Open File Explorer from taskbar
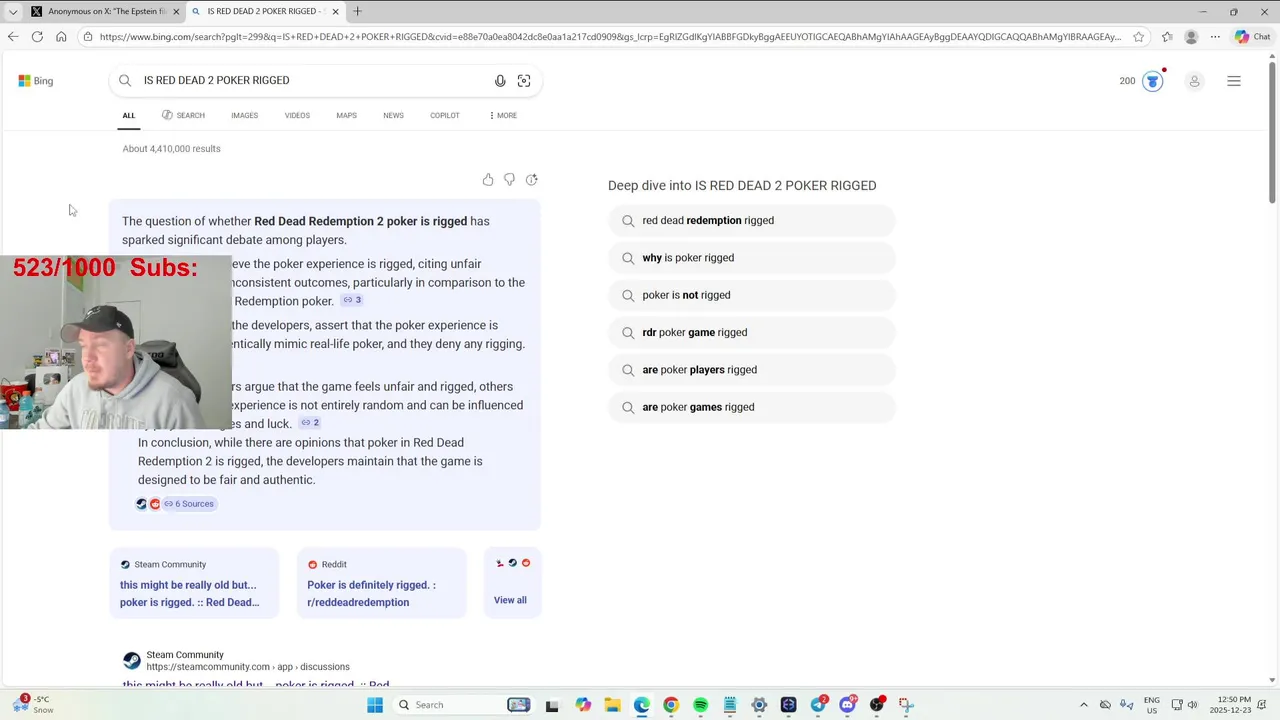1280x720 pixels. [x=612, y=705]
